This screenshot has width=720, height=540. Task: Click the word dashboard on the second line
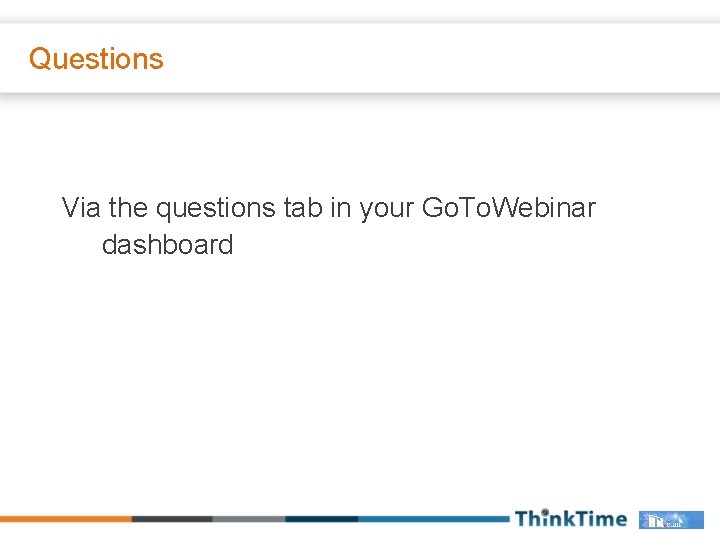point(168,244)
